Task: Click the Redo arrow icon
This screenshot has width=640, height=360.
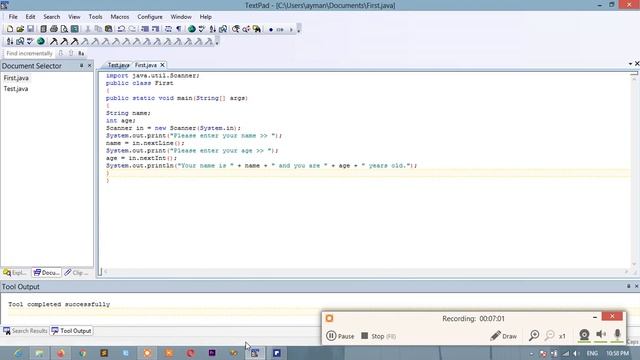Action: (132, 29)
